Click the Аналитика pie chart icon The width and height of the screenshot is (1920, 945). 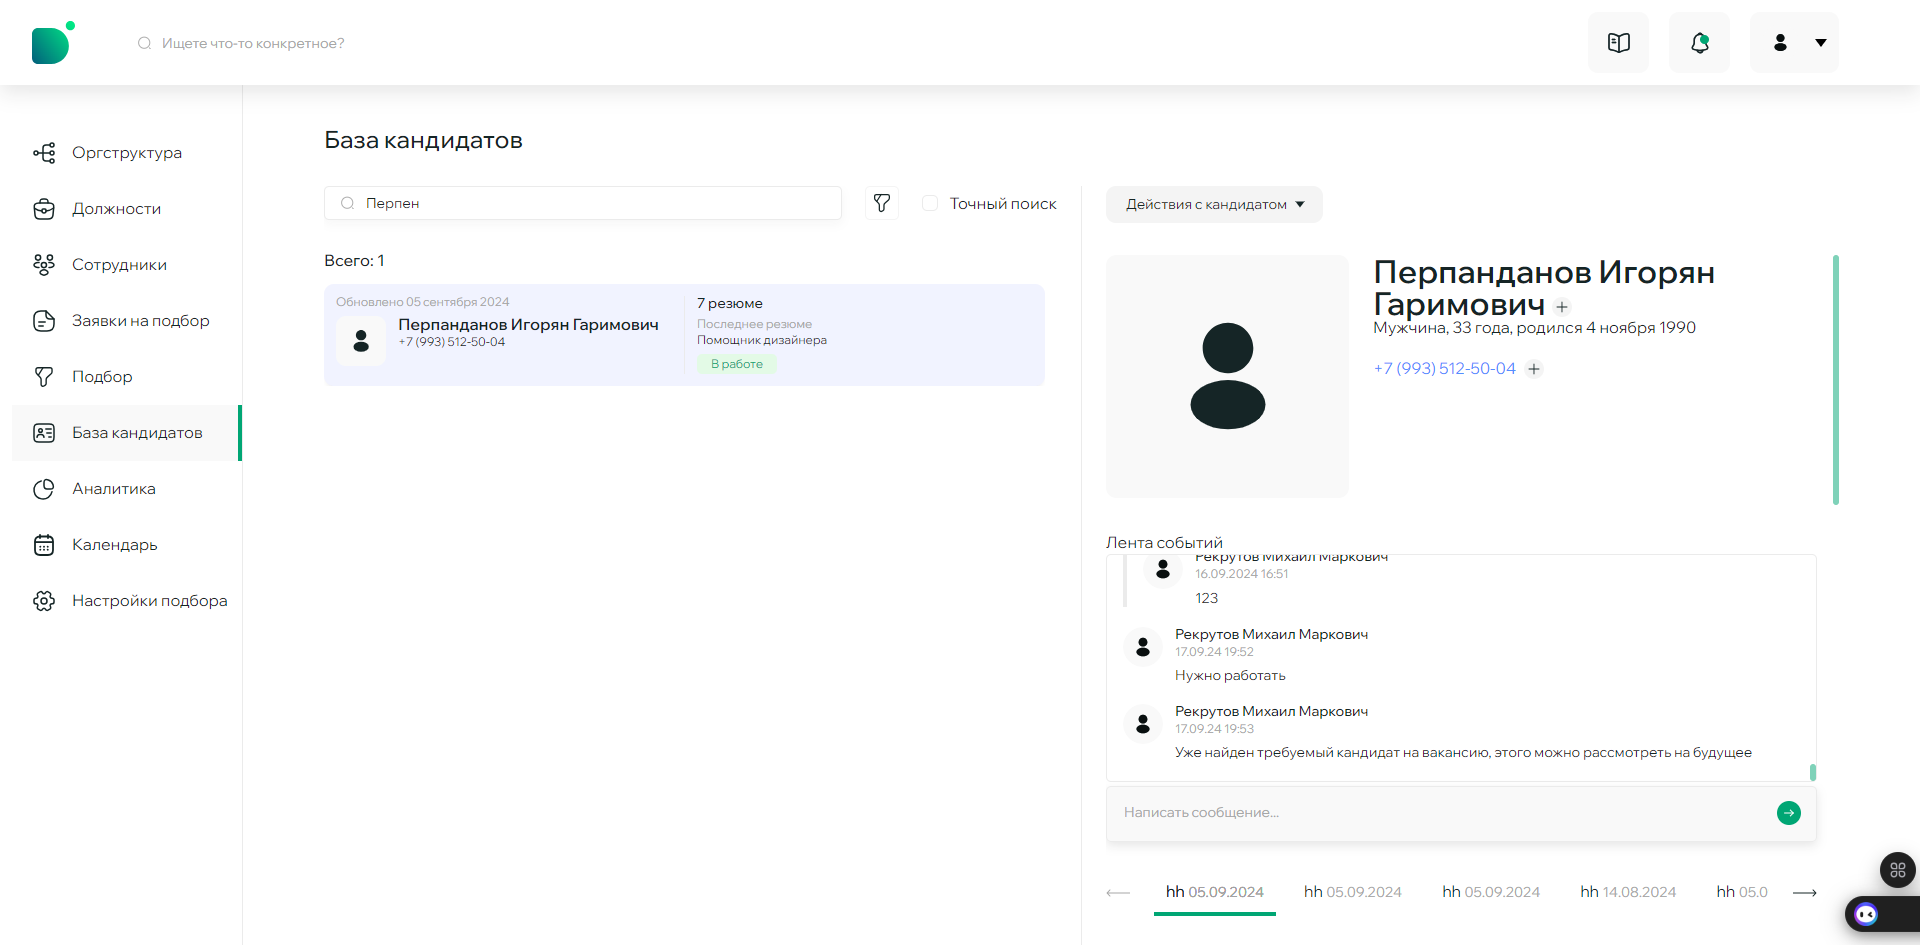pyautogui.click(x=44, y=489)
